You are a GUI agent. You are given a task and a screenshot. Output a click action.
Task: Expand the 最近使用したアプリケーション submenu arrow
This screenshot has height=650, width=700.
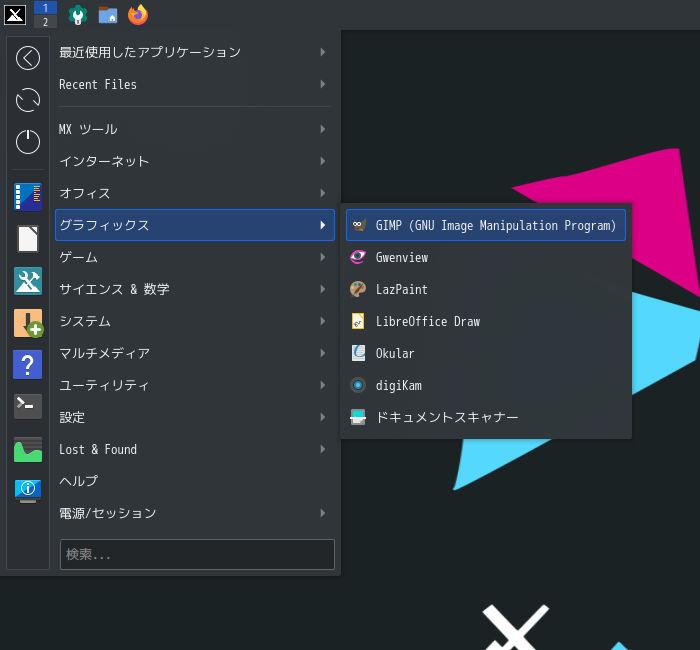click(x=323, y=52)
